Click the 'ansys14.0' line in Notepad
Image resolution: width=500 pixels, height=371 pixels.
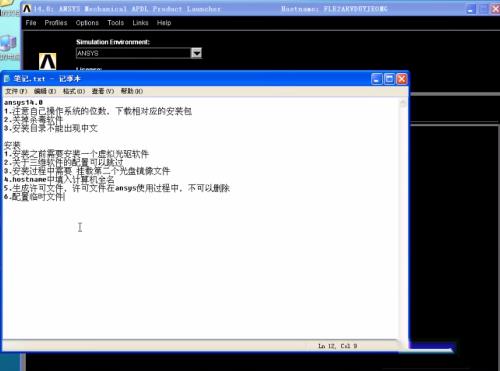click(x=23, y=102)
